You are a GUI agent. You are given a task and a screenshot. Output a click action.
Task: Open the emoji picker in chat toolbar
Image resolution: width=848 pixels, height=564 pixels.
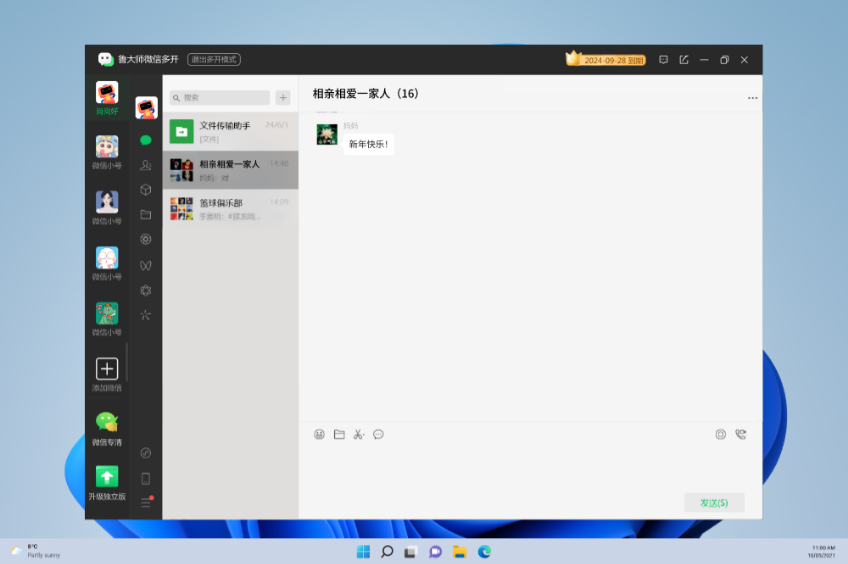tap(319, 434)
